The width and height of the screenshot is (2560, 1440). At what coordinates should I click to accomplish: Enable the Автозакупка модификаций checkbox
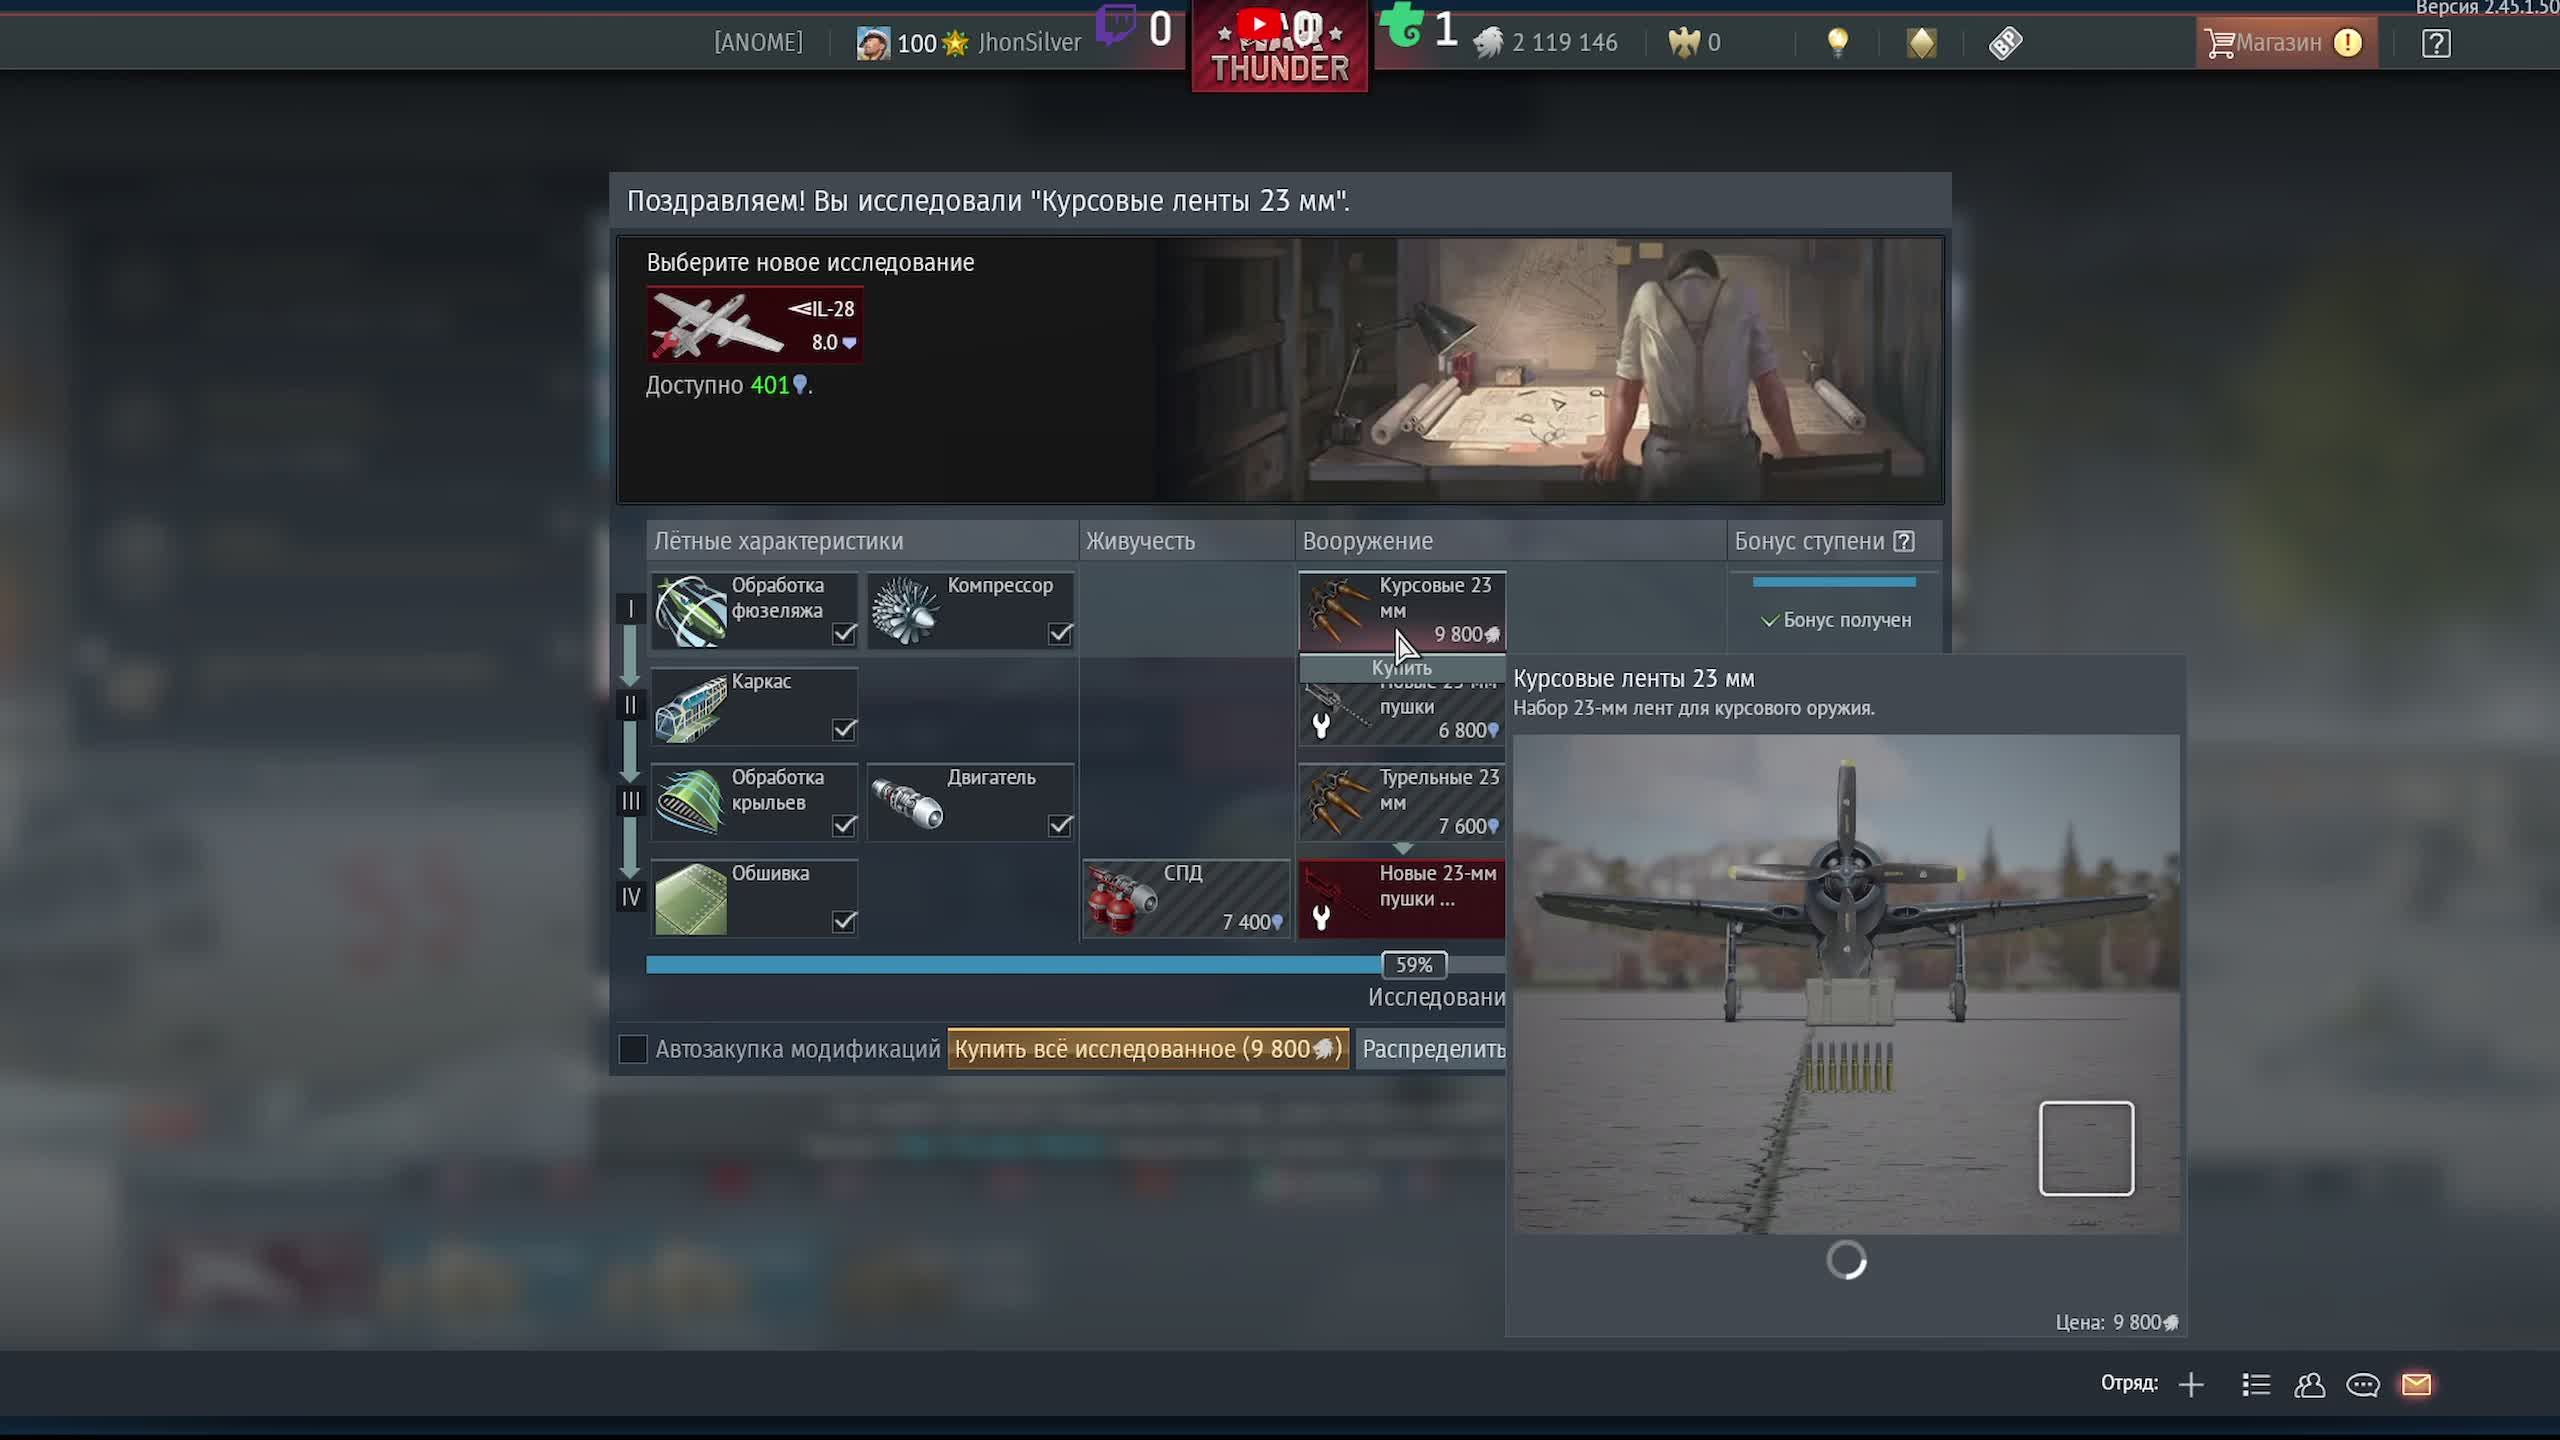coord(633,1049)
